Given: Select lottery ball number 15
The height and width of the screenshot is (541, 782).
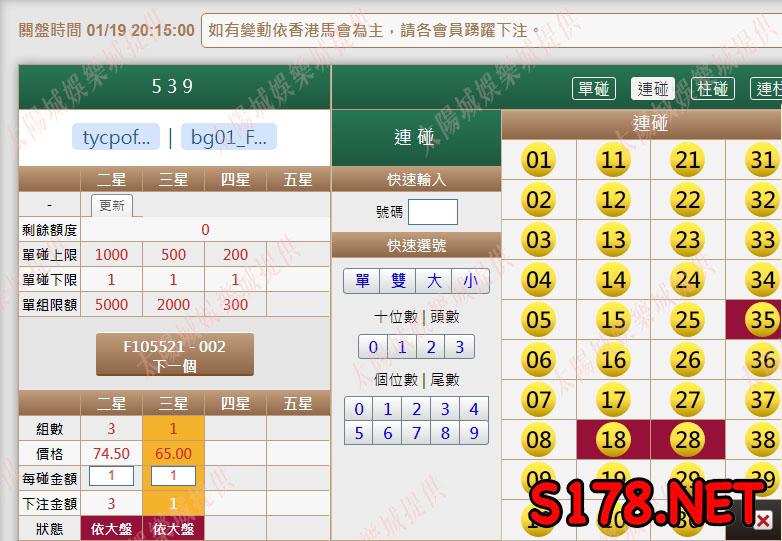Looking at the screenshot, I should (x=613, y=320).
